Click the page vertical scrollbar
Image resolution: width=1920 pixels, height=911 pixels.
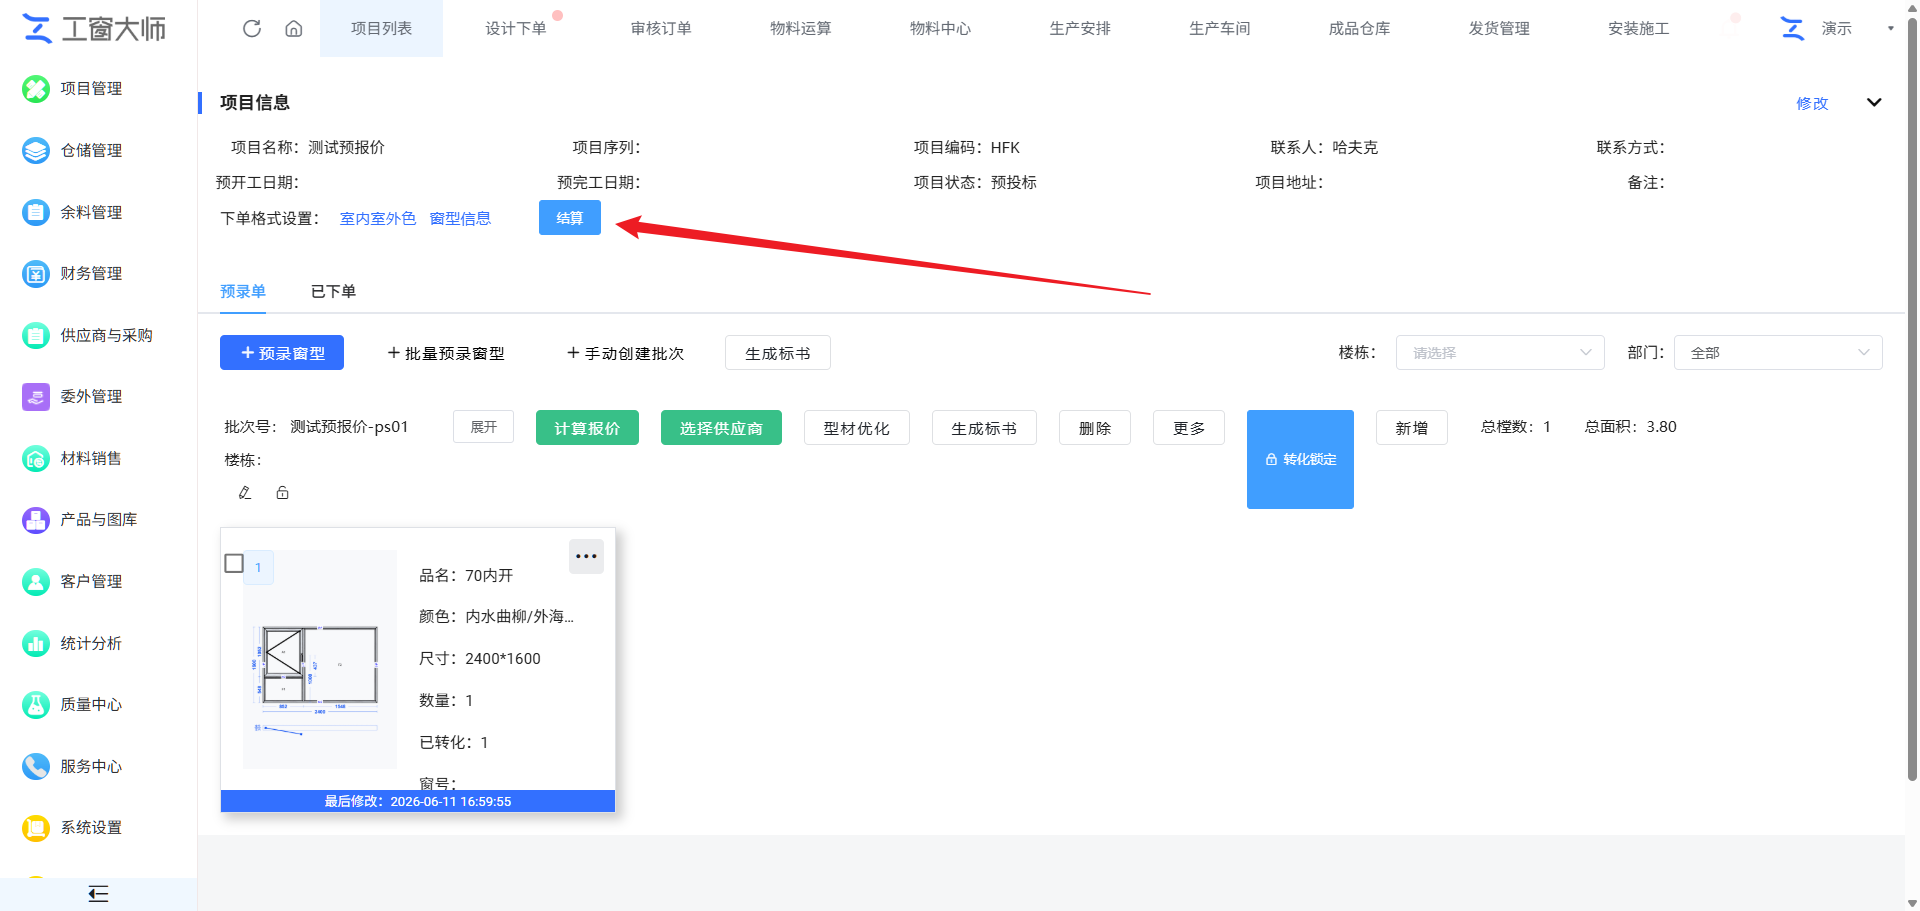pyautogui.click(x=1912, y=400)
